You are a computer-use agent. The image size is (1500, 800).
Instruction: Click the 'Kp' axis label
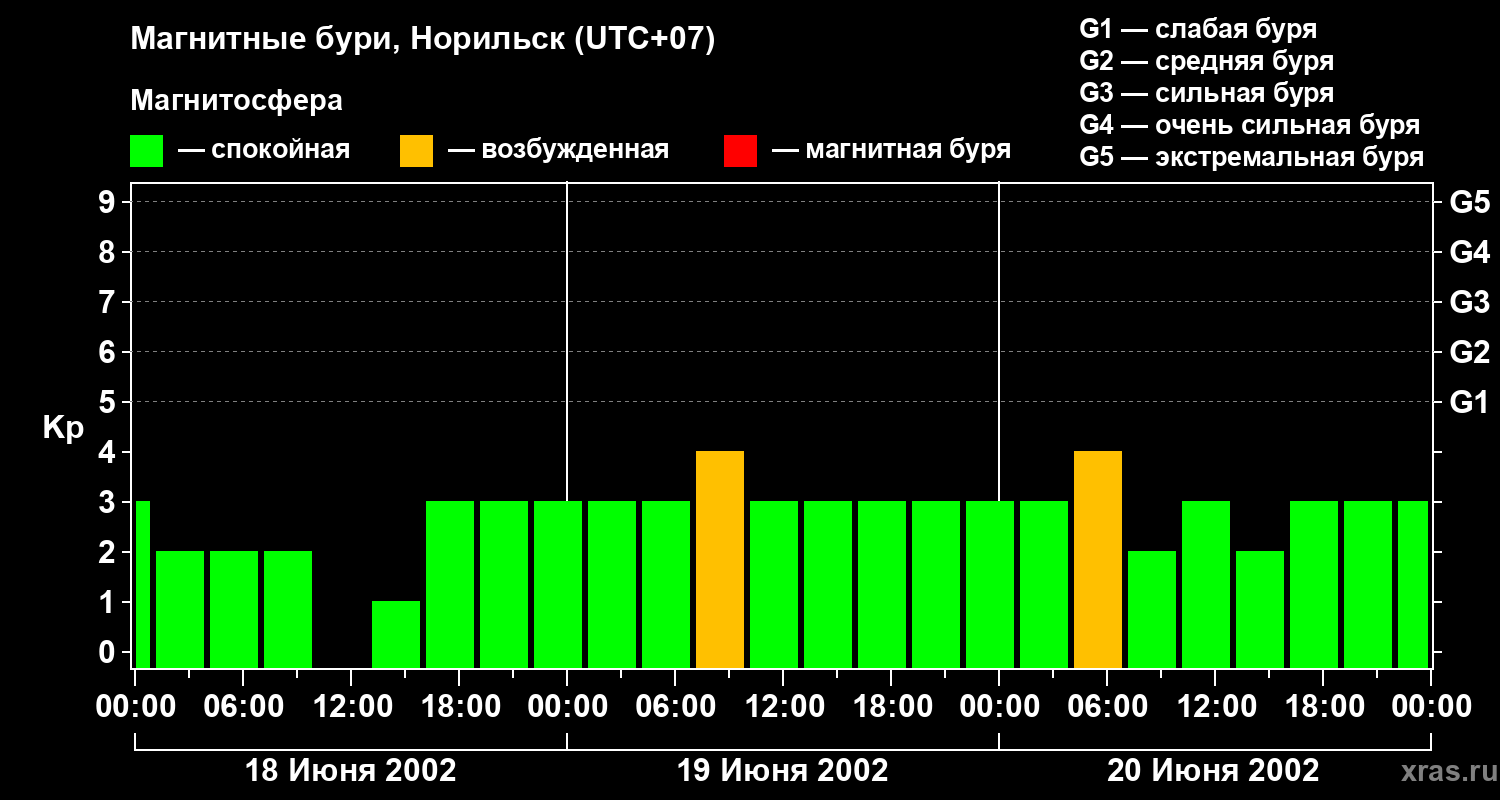(63, 428)
